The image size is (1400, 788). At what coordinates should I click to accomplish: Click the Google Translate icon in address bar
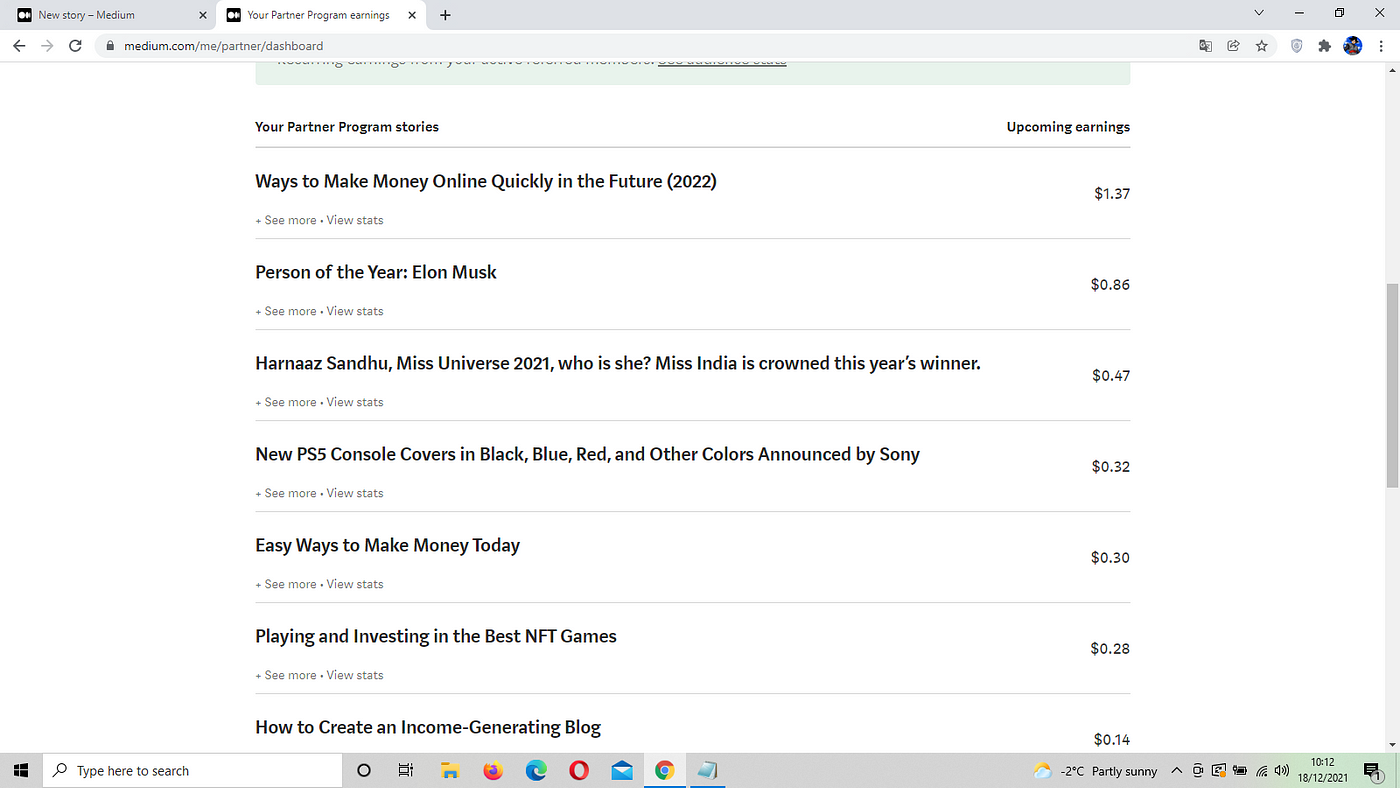tap(1206, 46)
